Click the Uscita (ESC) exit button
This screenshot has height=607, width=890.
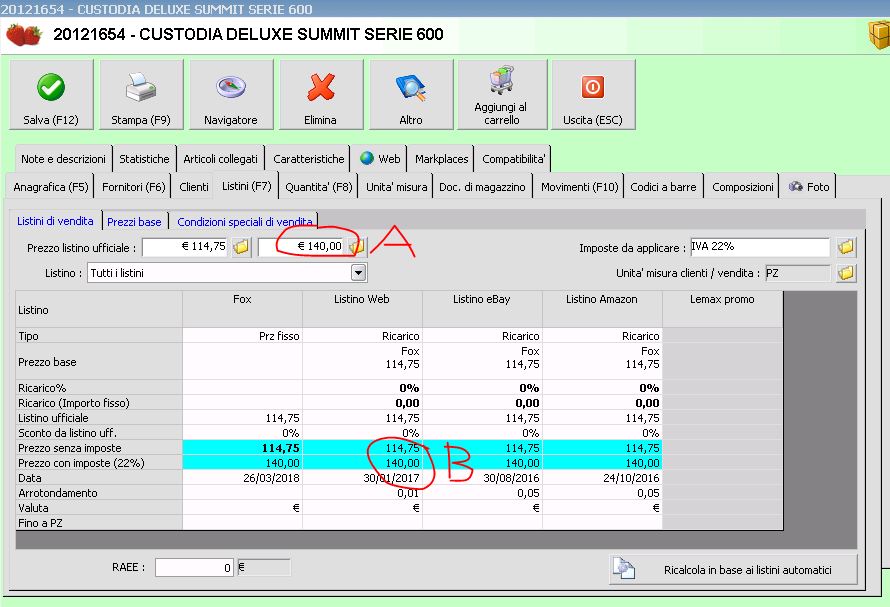click(593, 95)
